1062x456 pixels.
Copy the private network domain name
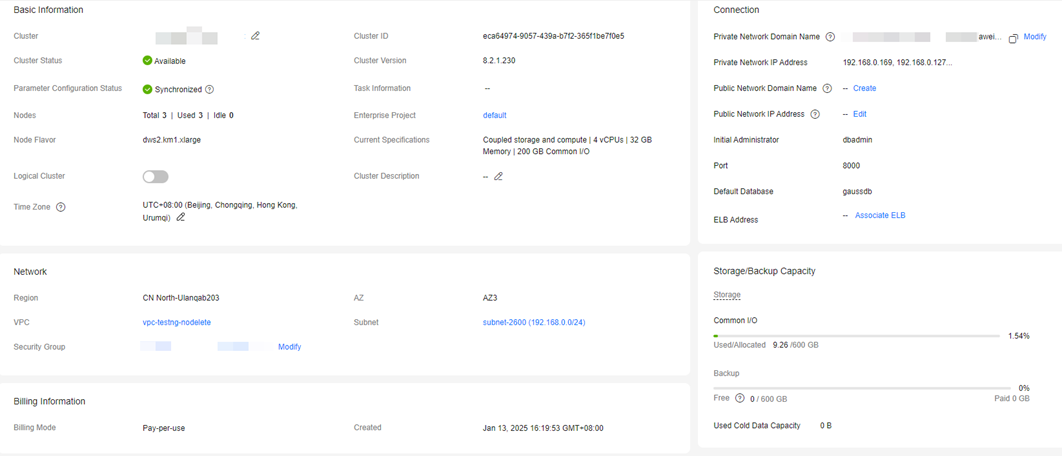(x=1013, y=38)
